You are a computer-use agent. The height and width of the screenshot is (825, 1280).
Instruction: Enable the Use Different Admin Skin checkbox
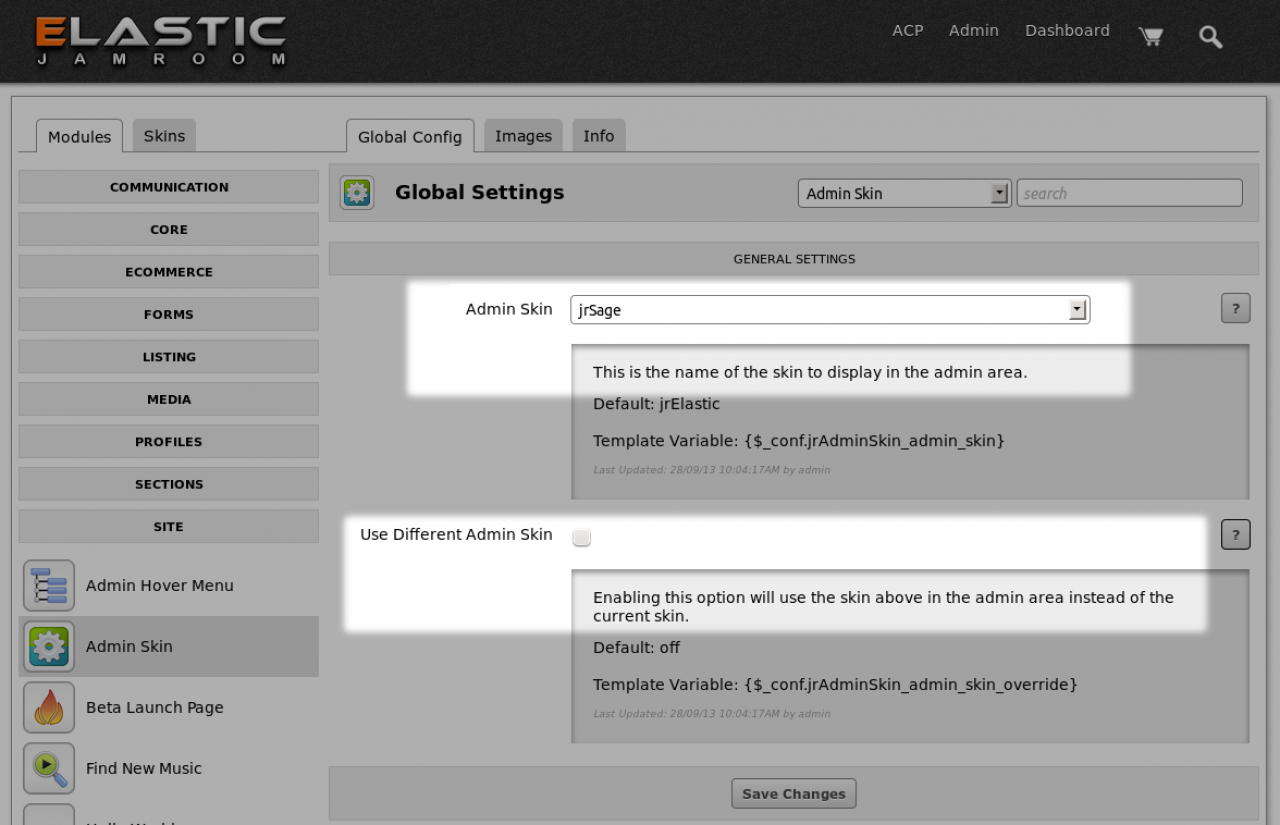pyautogui.click(x=582, y=538)
